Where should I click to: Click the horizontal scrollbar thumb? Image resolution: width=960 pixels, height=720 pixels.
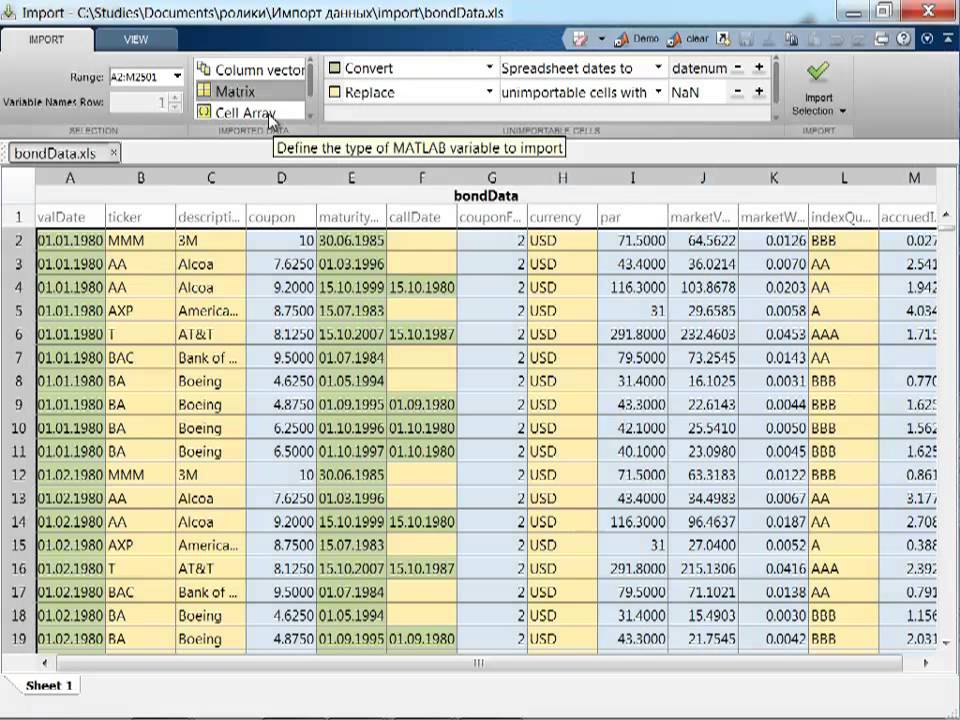pyautogui.click(x=479, y=663)
